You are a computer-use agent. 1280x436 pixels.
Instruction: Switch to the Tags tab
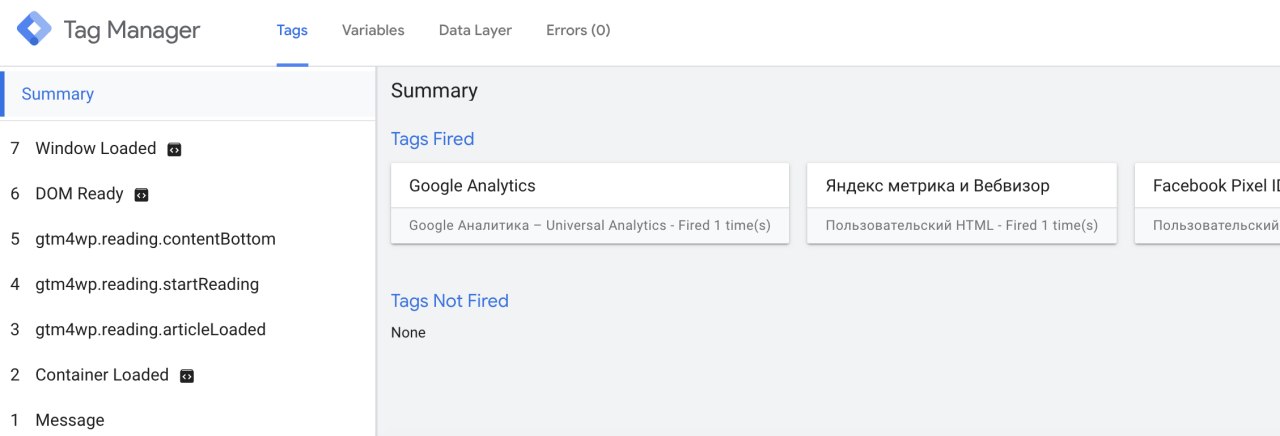(x=292, y=30)
